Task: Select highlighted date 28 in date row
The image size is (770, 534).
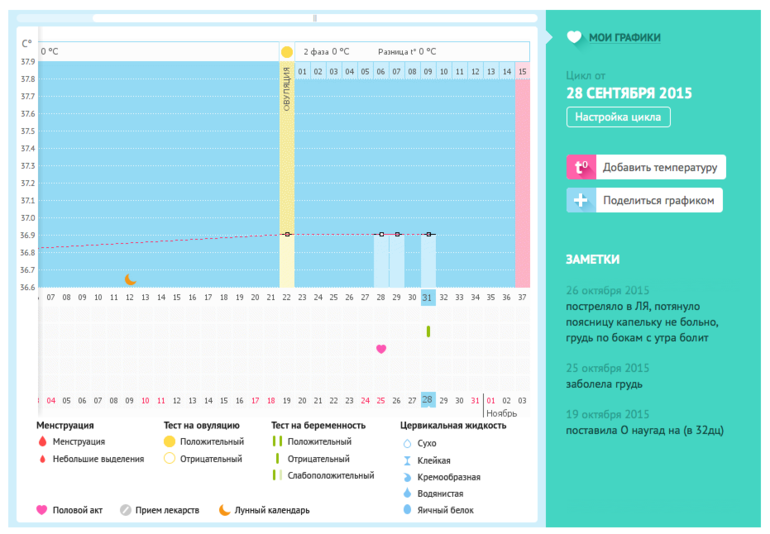Action: click(428, 400)
